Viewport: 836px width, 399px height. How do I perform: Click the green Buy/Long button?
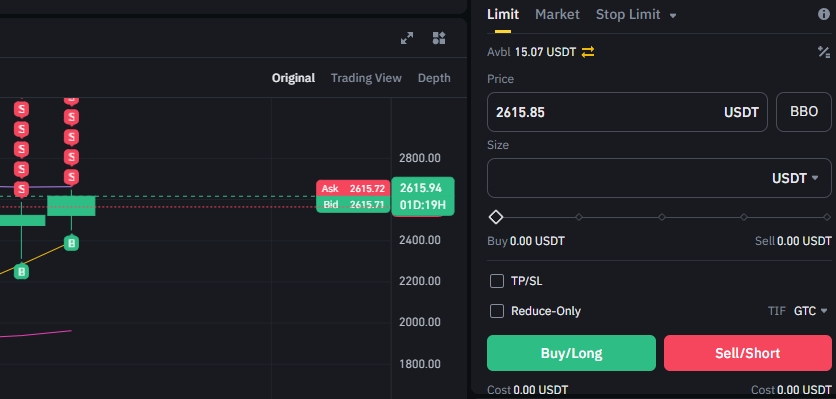[x=571, y=353]
